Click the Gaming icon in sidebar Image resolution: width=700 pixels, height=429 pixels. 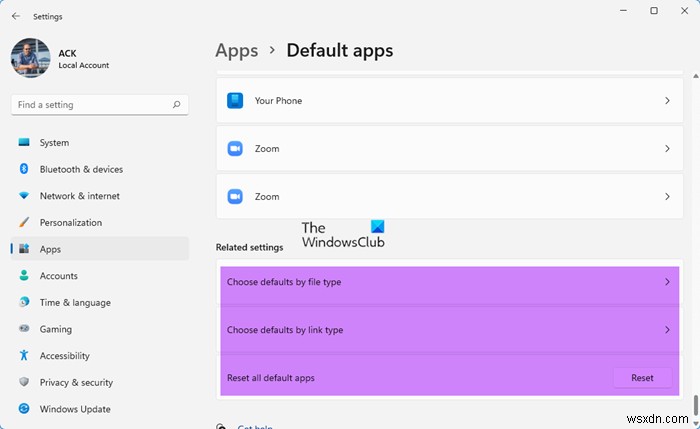(24, 329)
